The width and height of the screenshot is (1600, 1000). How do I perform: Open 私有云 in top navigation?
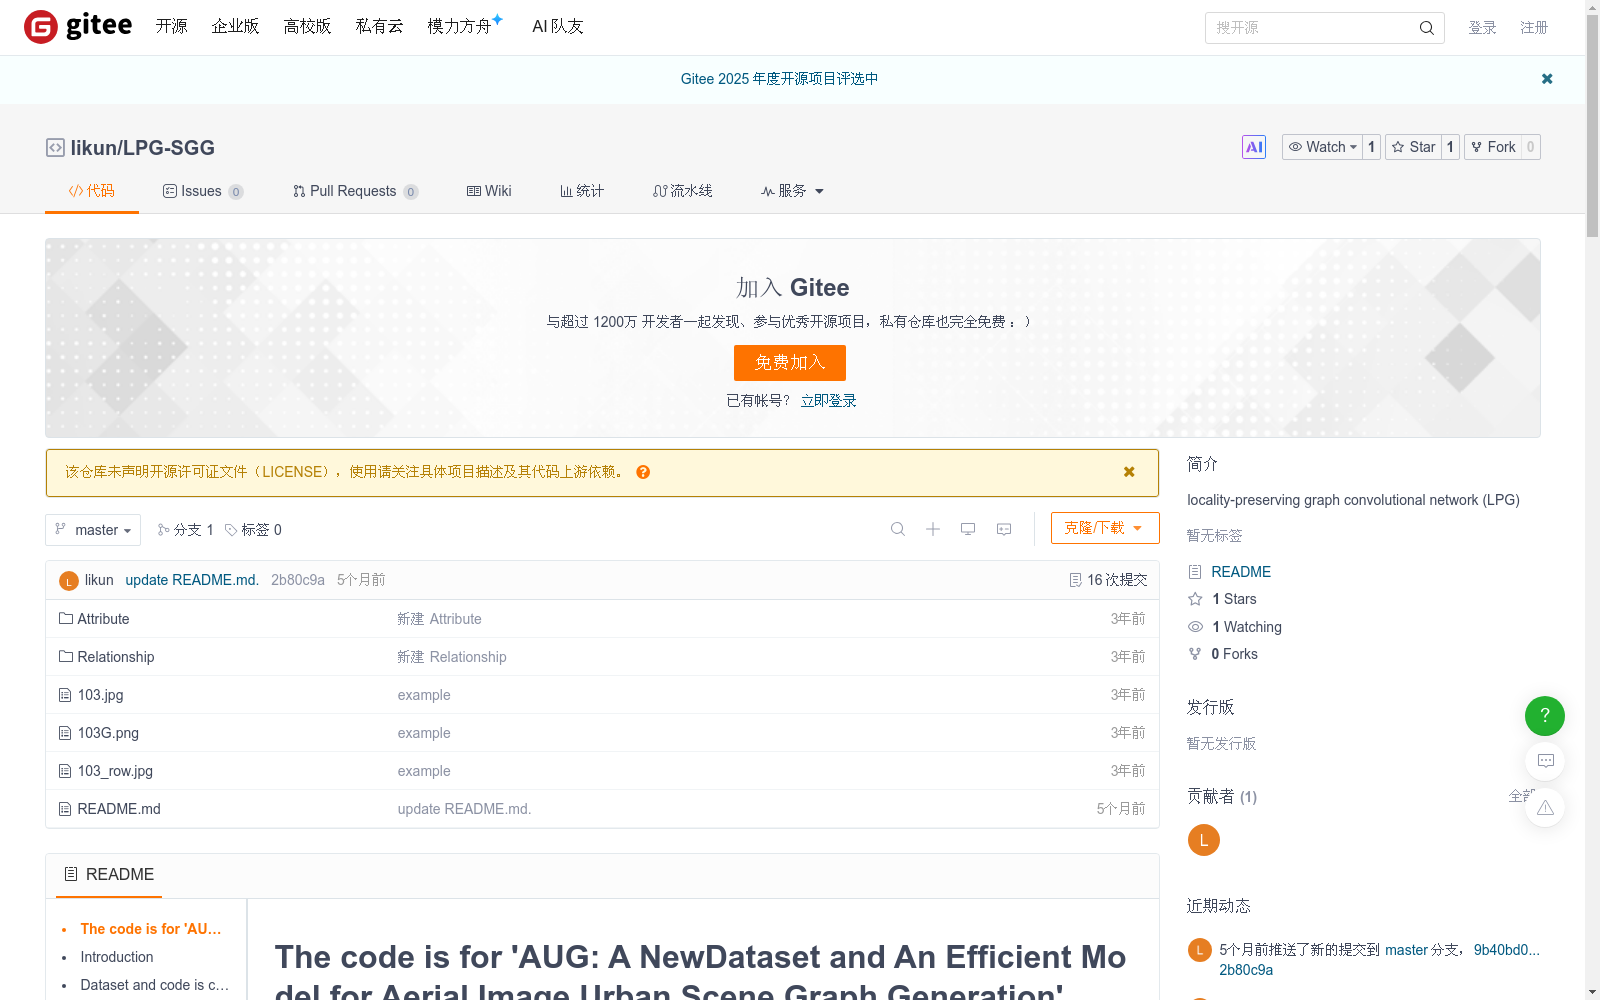tap(379, 27)
